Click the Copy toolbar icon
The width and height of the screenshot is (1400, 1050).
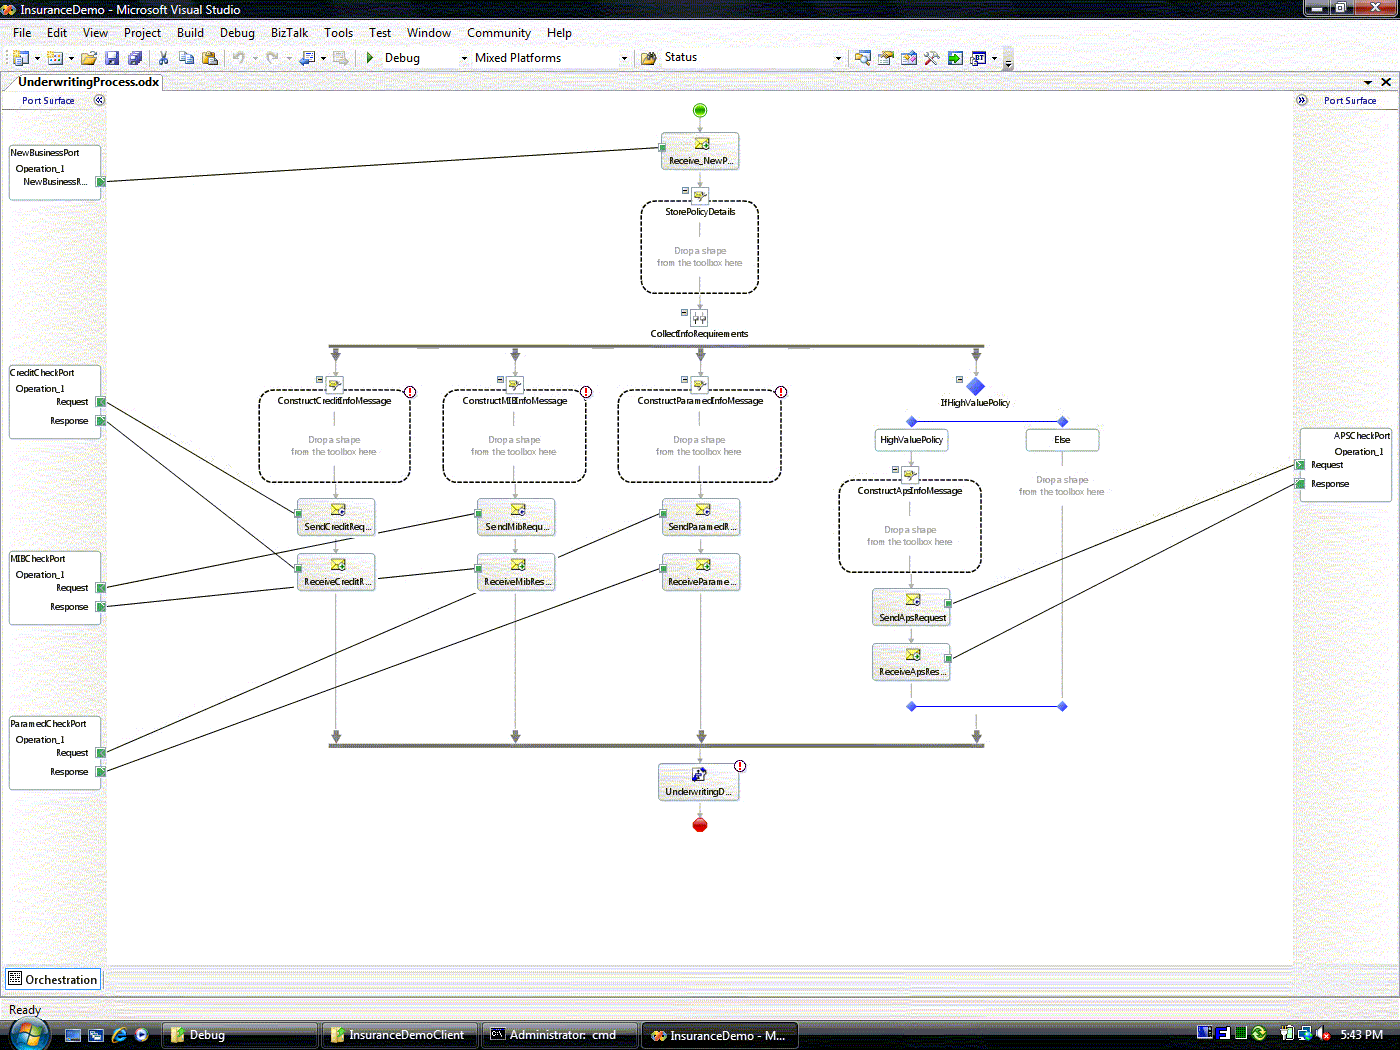pyautogui.click(x=186, y=58)
